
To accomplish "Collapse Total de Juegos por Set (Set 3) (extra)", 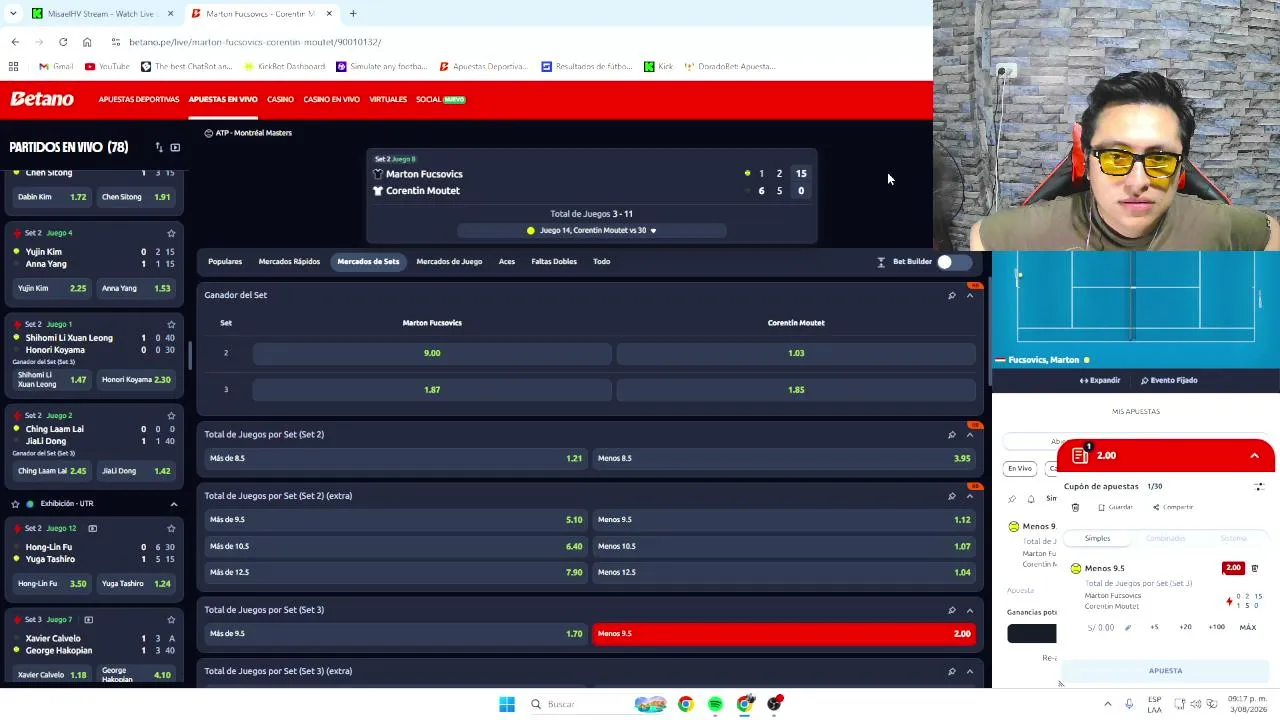I will pos(970,671).
